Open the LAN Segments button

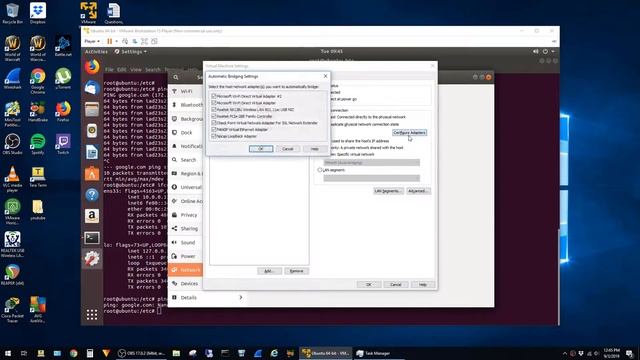click(388, 191)
